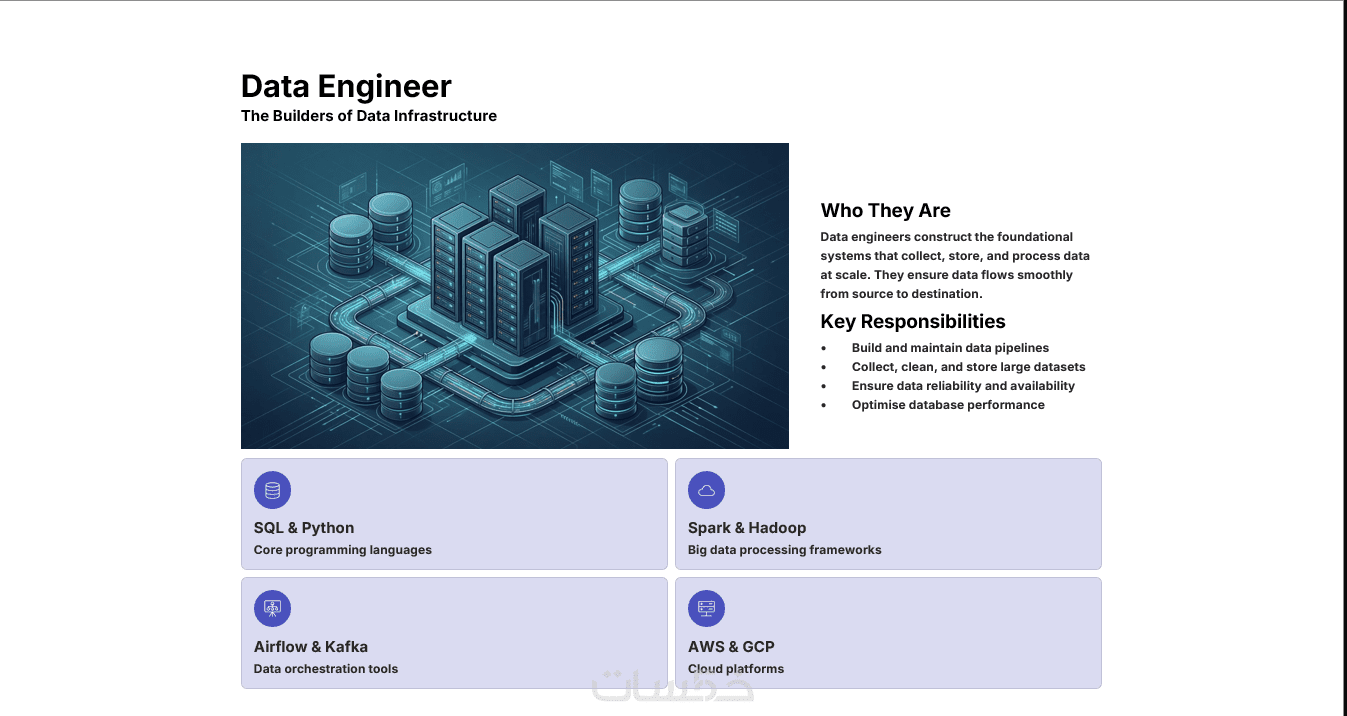1347x716 pixels.
Task: Select 'Cloud platforms' text
Action: pyautogui.click(x=736, y=669)
